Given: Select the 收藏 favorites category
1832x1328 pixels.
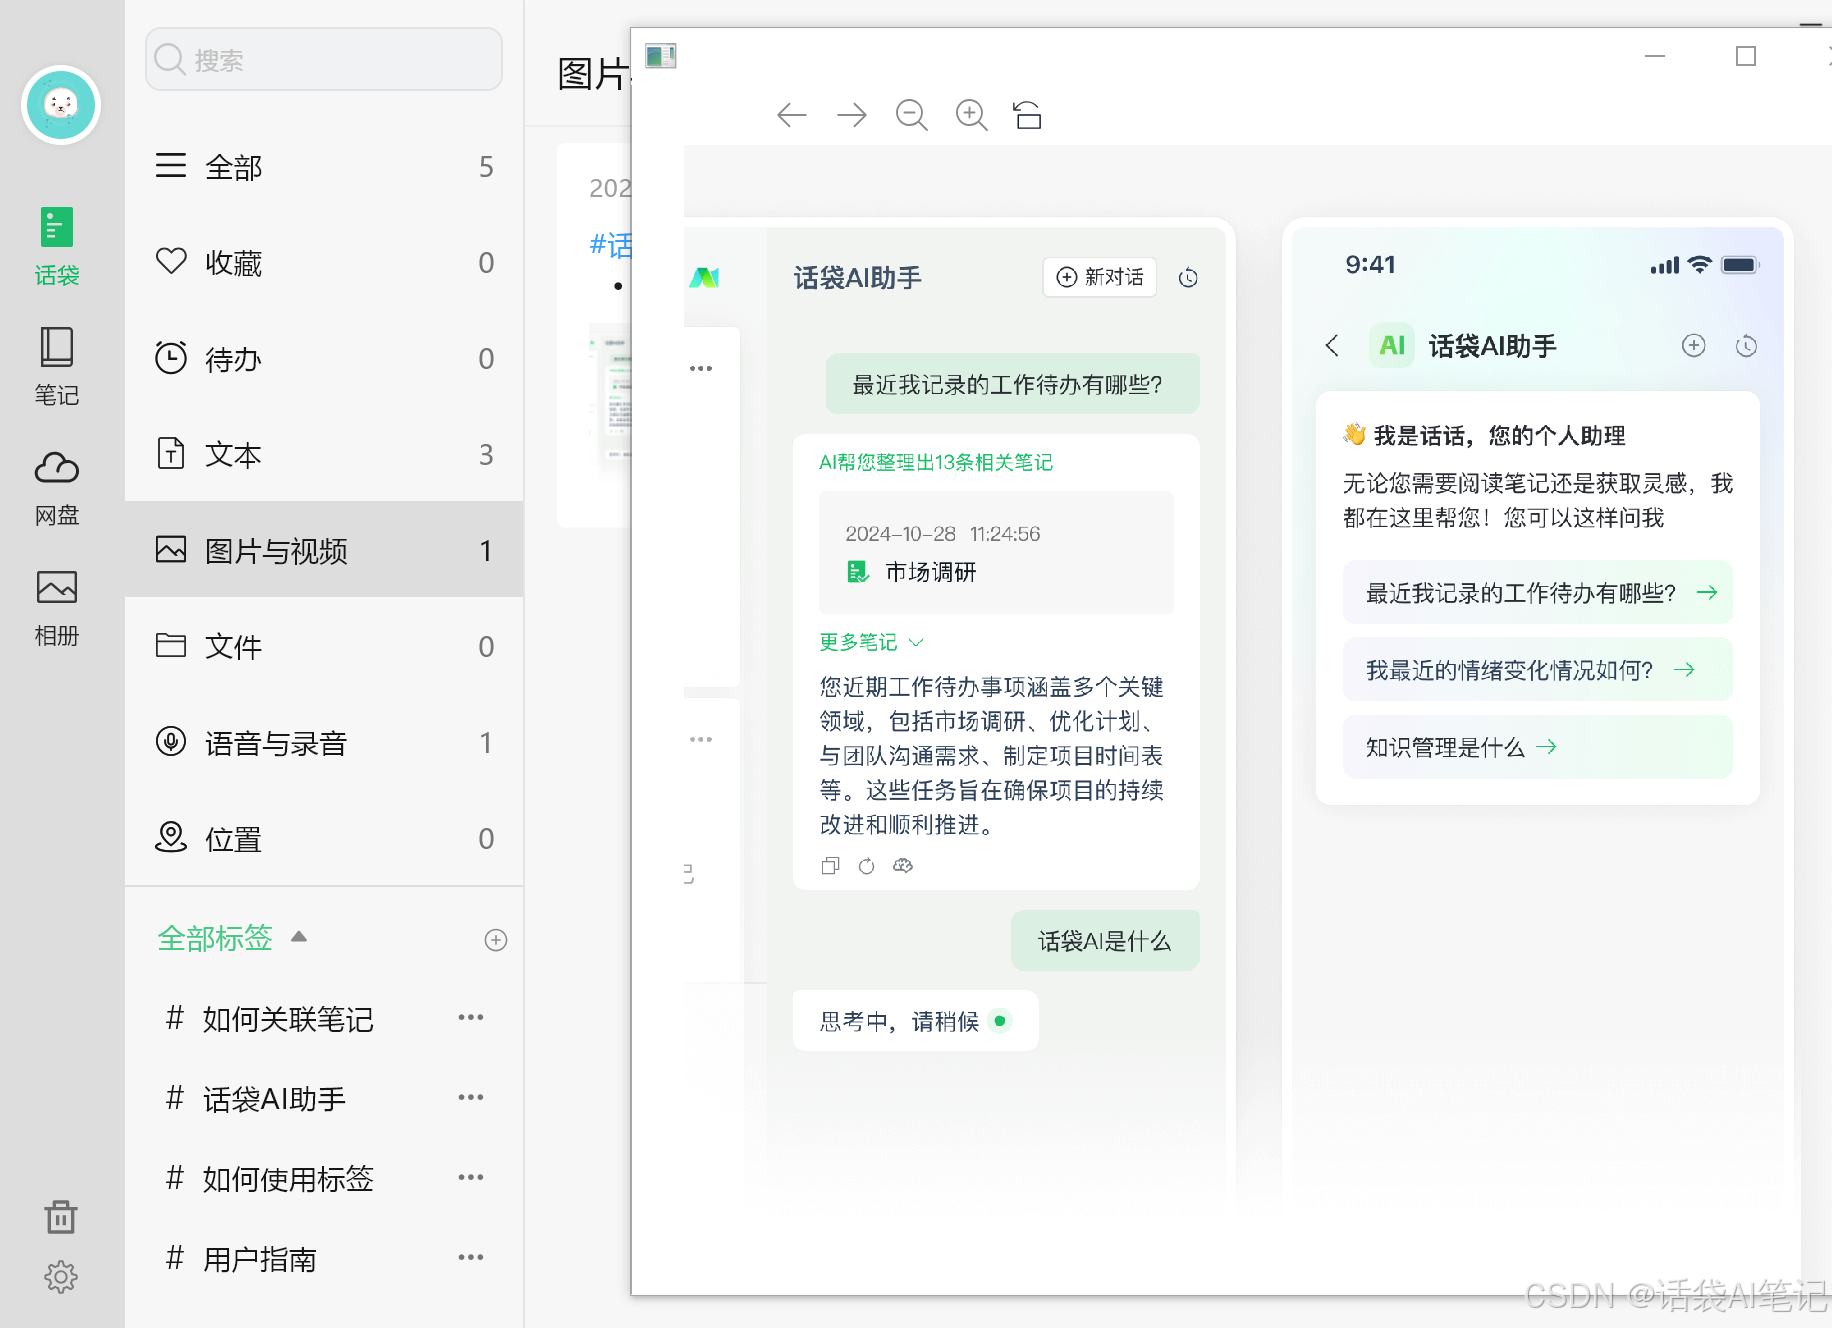Looking at the screenshot, I should pyautogui.click(x=324, y=262).
